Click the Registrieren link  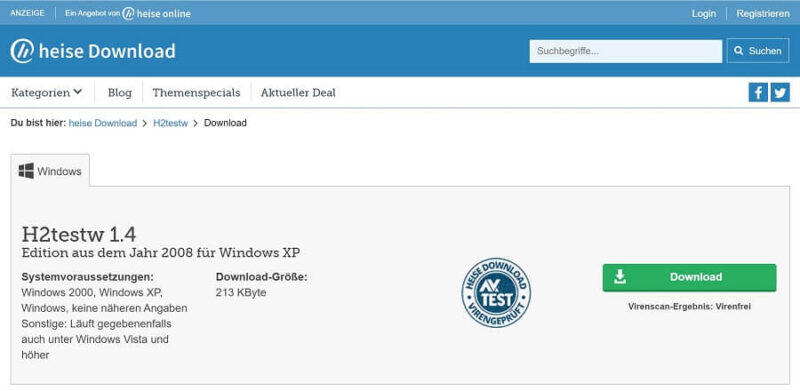tap(763, 14)
